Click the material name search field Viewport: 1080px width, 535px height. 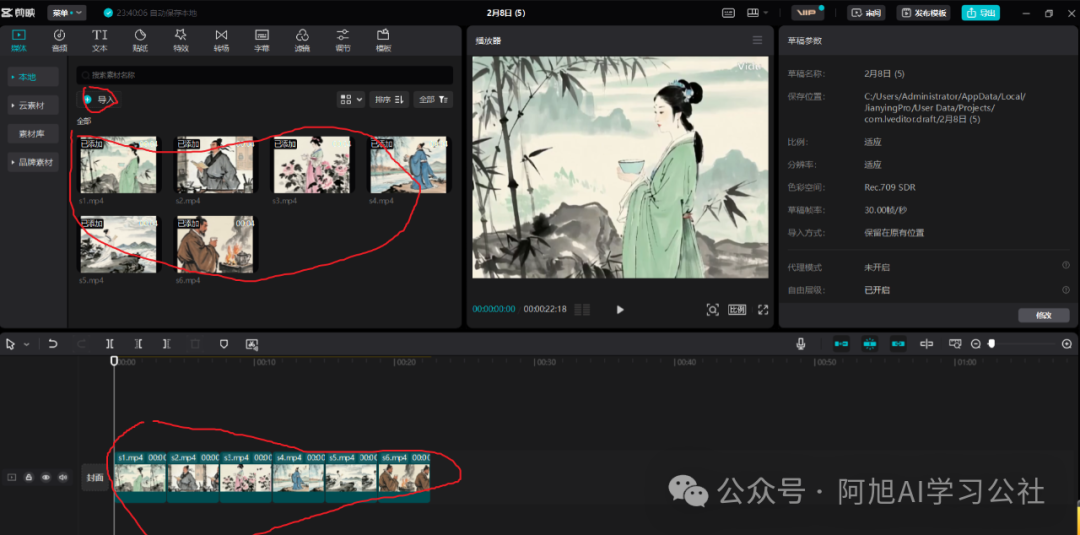point(264,75)
